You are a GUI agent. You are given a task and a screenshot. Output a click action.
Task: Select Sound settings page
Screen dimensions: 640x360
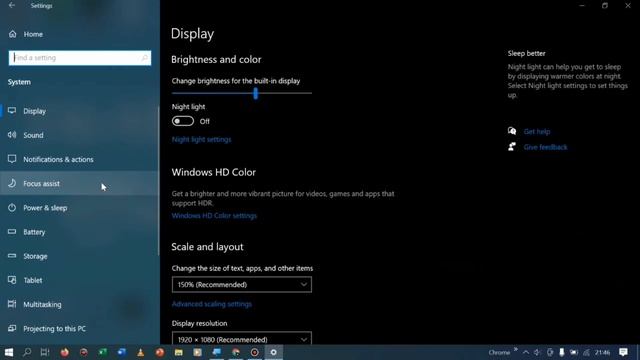point(80,135)
